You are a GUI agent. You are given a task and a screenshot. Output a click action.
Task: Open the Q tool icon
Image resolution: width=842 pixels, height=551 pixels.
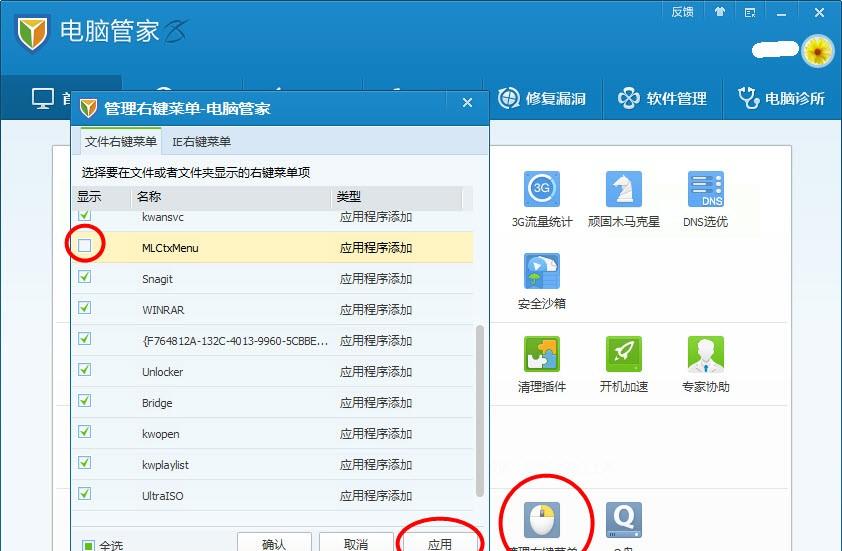point(623,520)
